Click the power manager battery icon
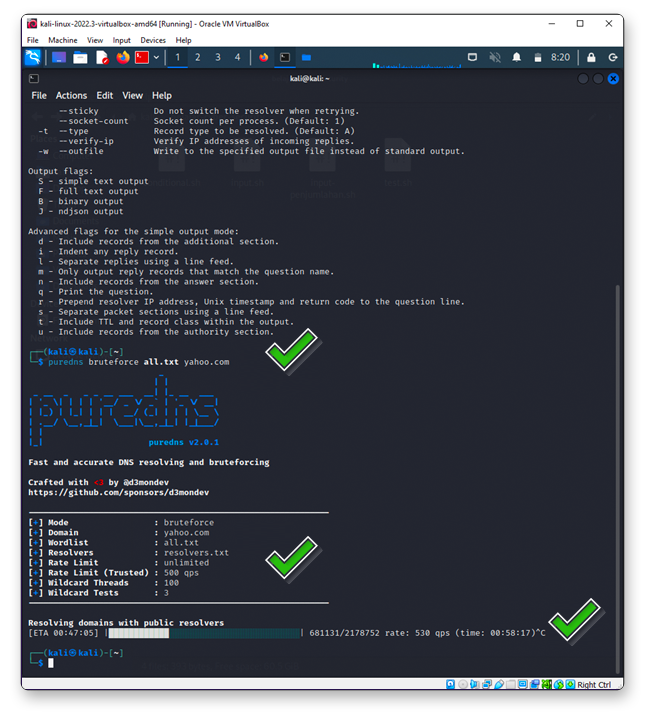 (x=538, y=57)
